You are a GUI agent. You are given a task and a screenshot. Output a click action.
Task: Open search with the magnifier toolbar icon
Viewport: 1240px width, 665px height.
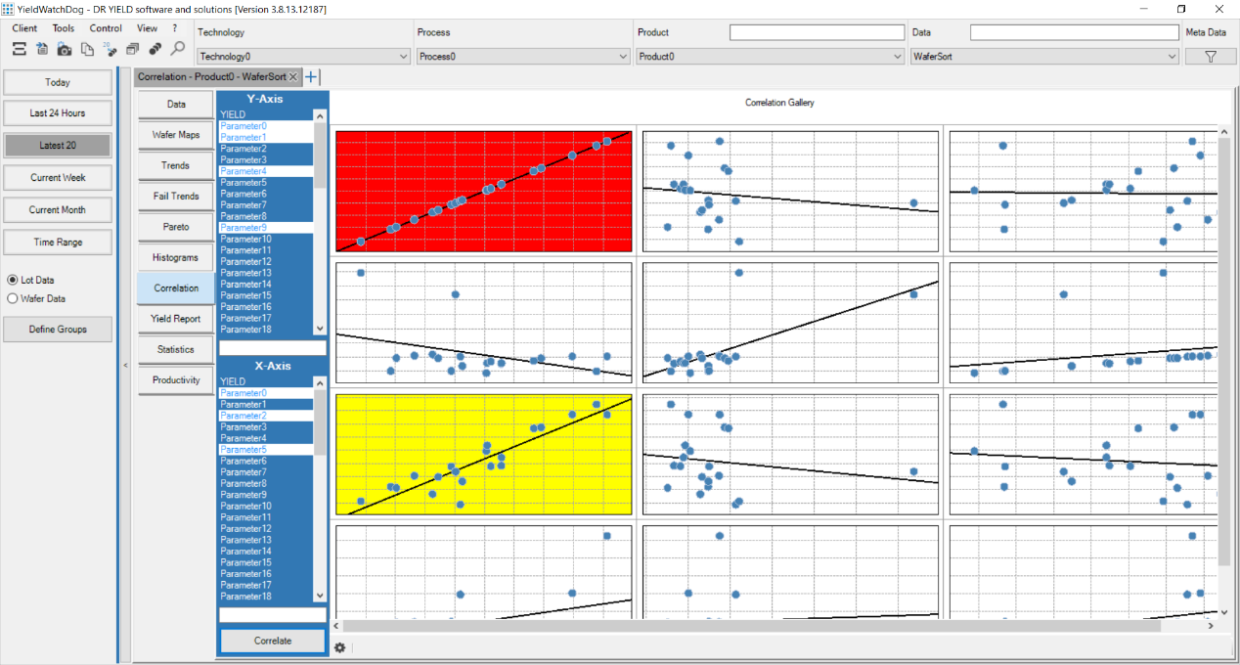point(178,49)
